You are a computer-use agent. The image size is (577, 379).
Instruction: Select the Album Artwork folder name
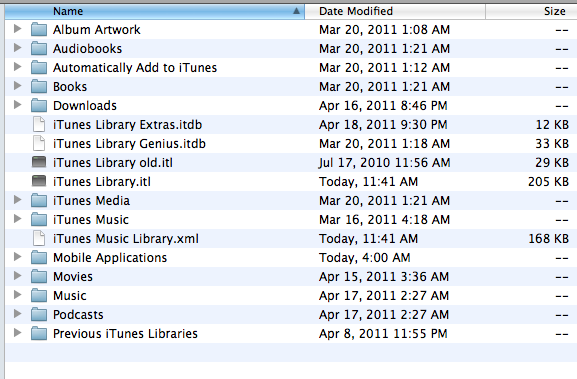(97, 29)
